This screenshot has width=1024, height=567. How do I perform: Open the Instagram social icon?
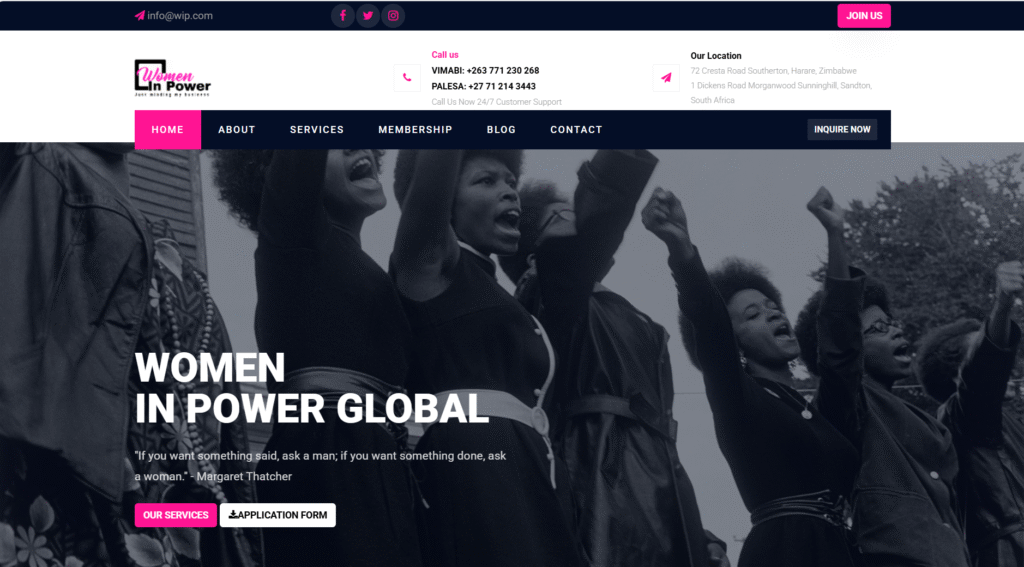pos(393,16)
